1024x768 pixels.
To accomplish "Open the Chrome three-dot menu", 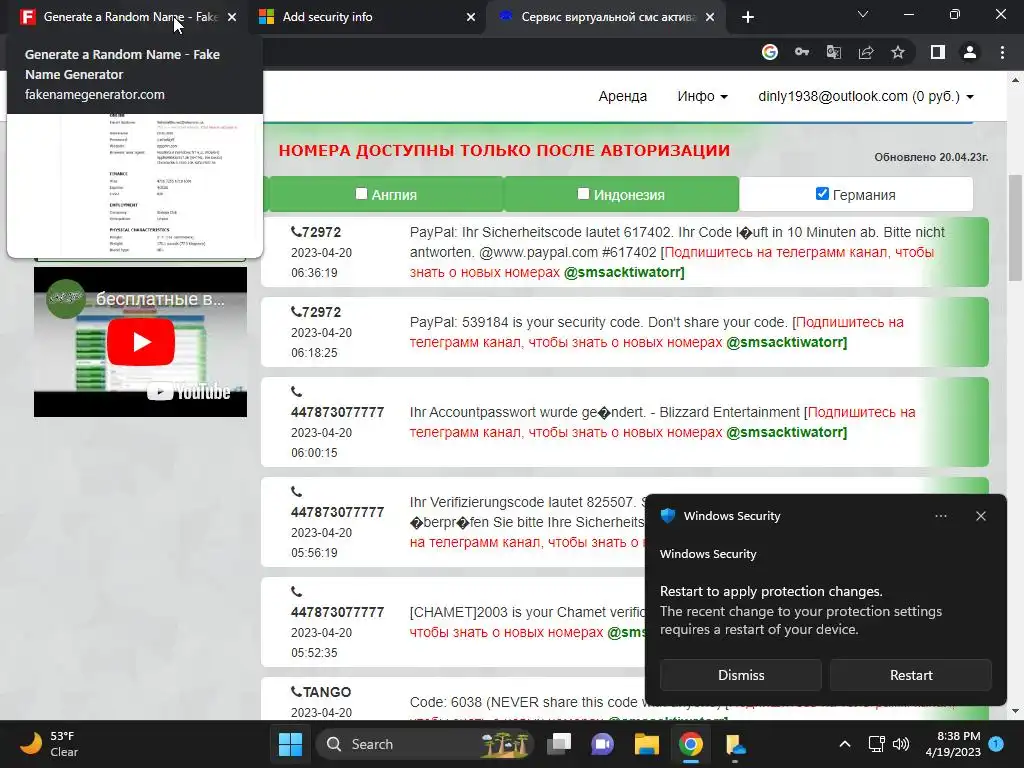I will point(1002,52).
